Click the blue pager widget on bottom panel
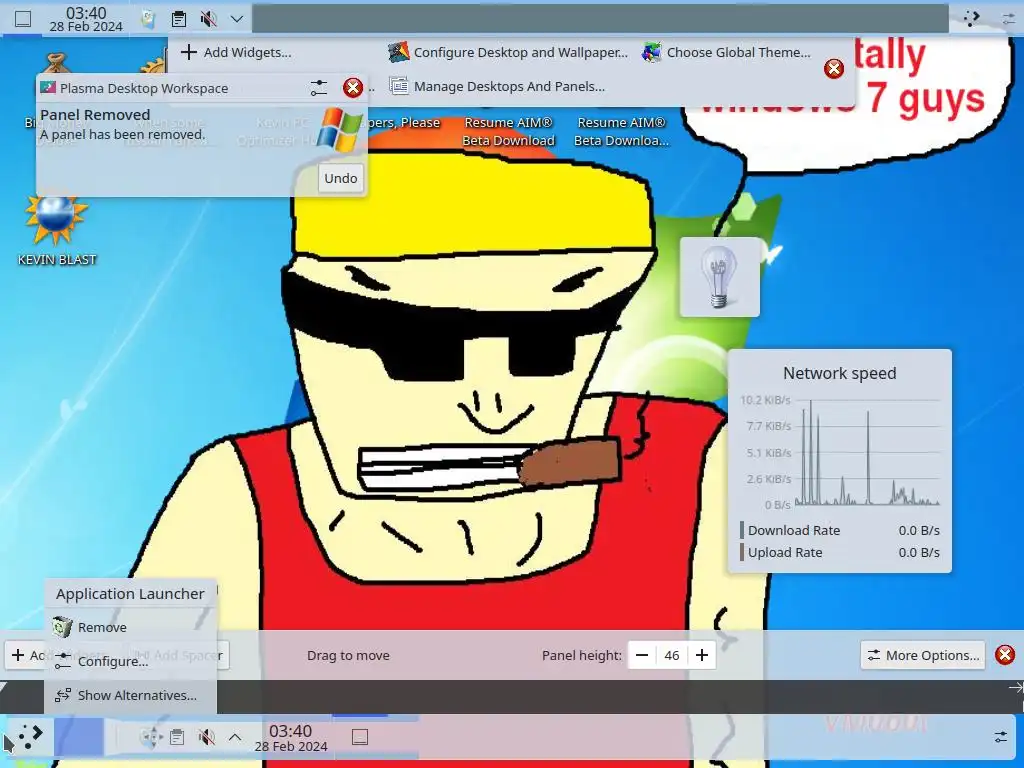Screen dimensions: 1024x768 tap(78, 737)
